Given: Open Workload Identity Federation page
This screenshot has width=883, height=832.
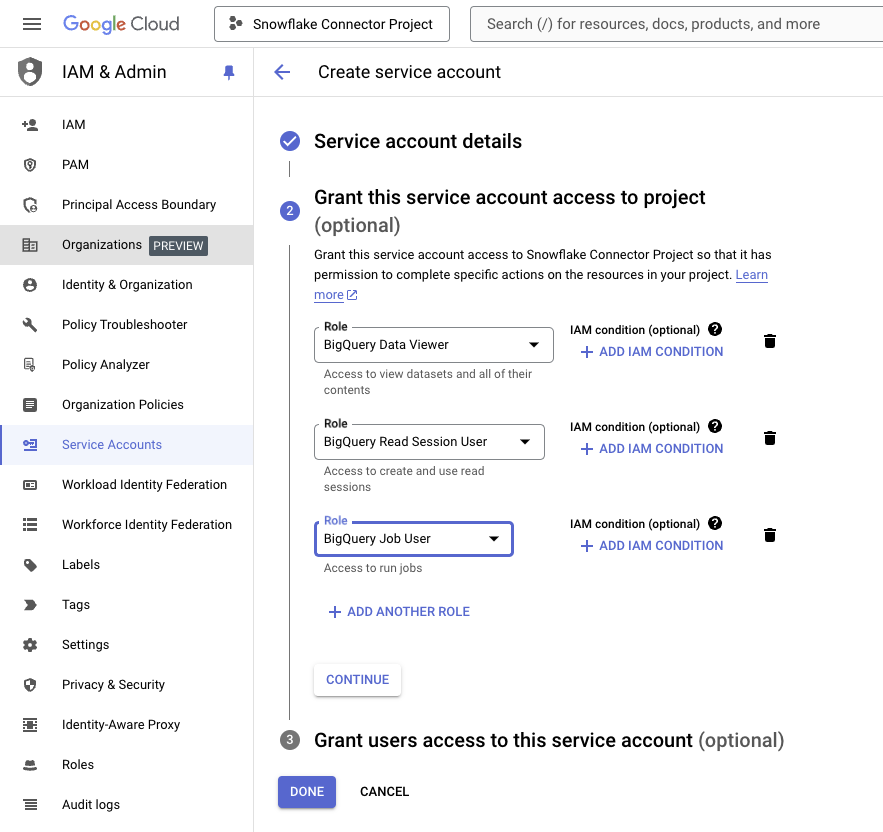Looking at the screenshot, I should [144, 485].
